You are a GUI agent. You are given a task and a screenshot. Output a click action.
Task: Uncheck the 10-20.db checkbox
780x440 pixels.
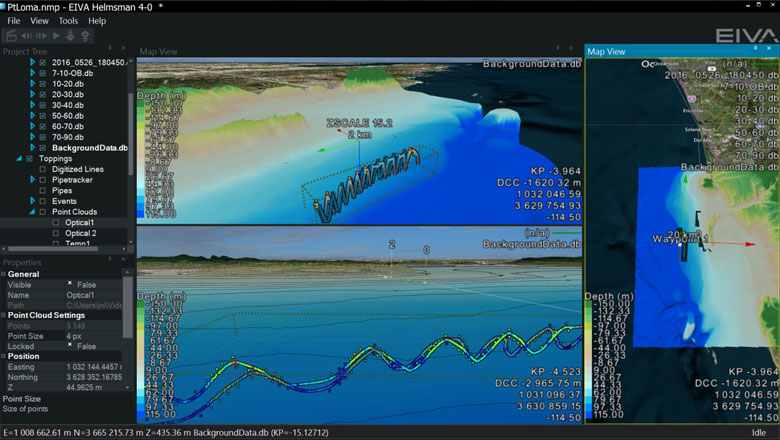(x=43, y=84)
